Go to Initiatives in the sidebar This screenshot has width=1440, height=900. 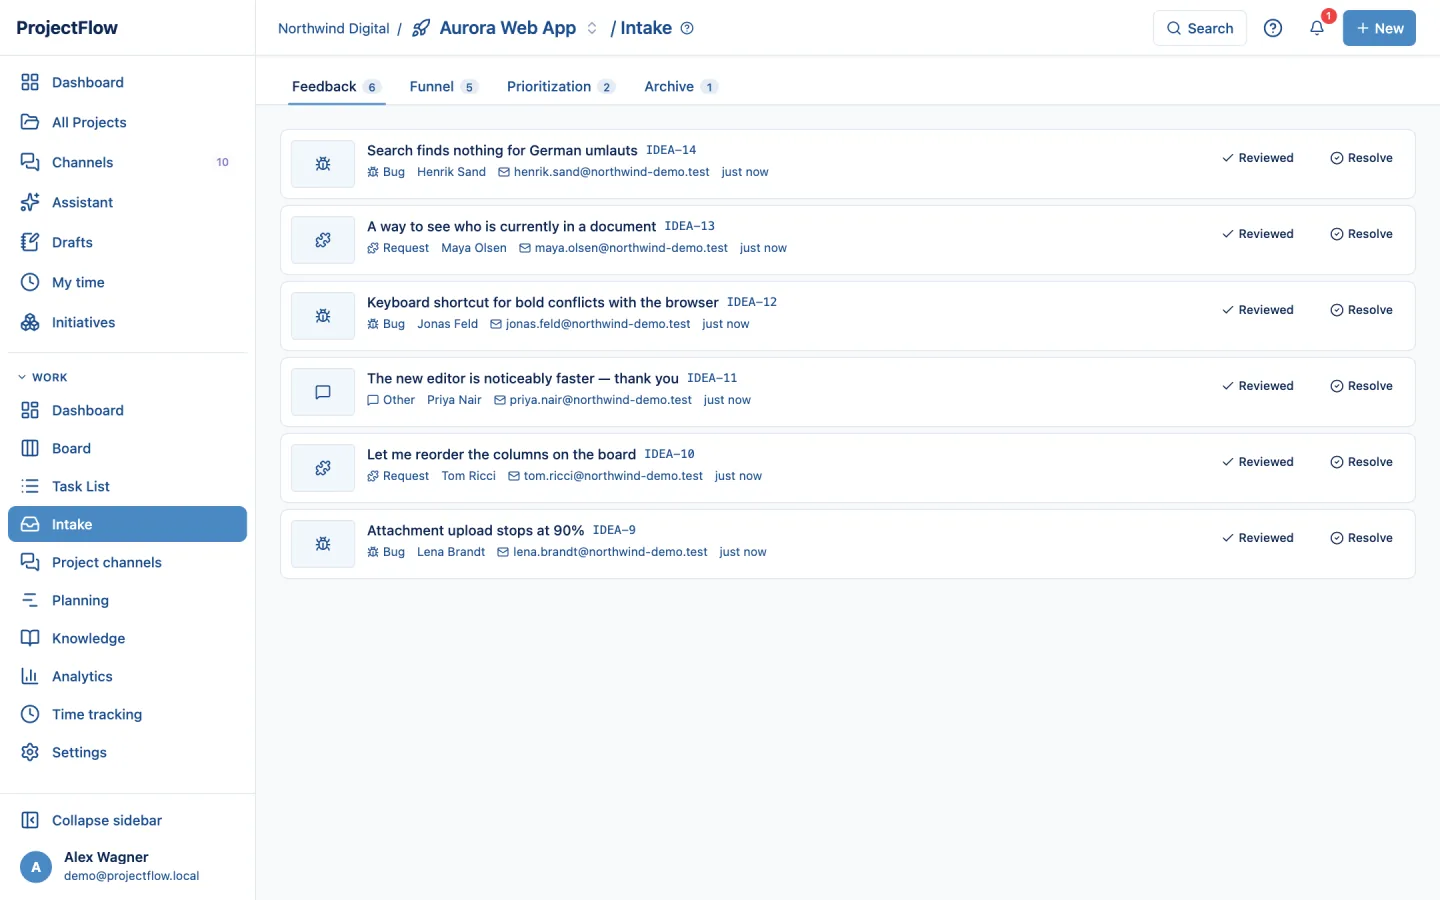(x=127, y=322)
